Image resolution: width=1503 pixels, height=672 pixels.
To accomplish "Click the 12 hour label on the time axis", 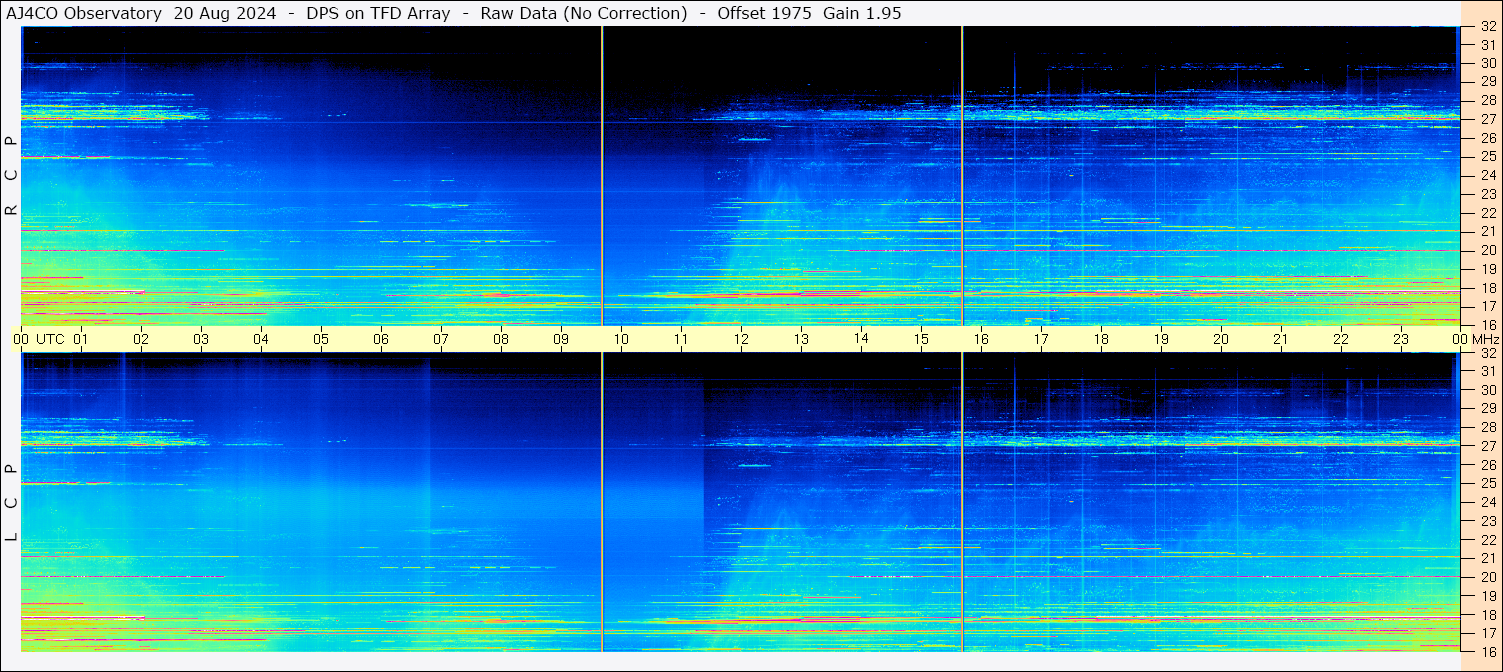I will click(x=741, y=339).
